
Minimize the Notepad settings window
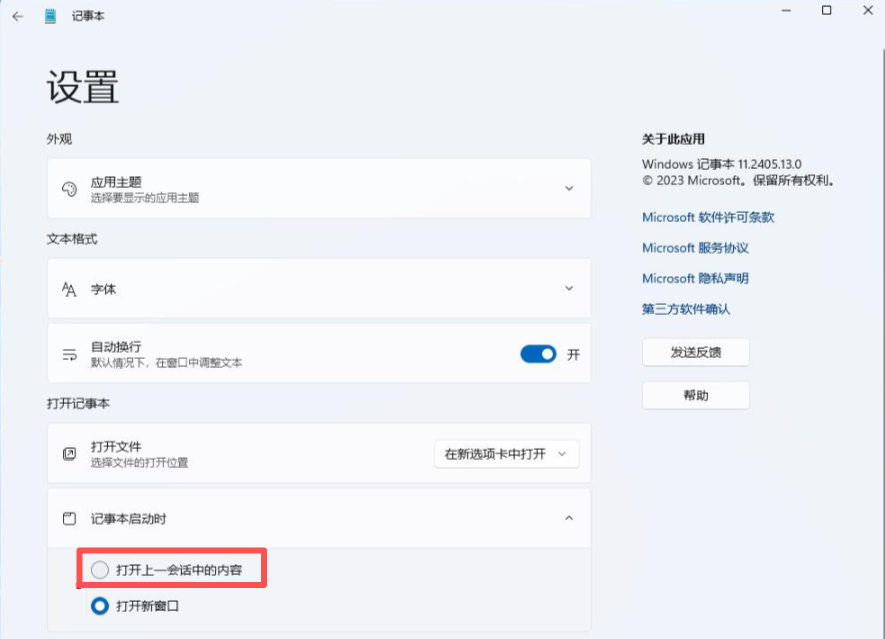(786, 11)
